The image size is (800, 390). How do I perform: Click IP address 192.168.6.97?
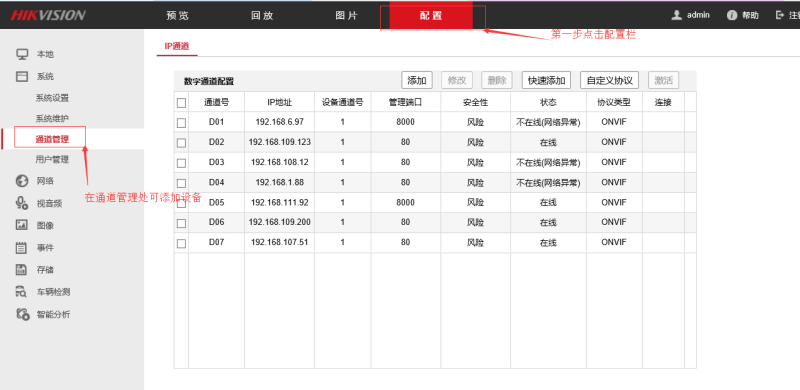coord(280,122)
